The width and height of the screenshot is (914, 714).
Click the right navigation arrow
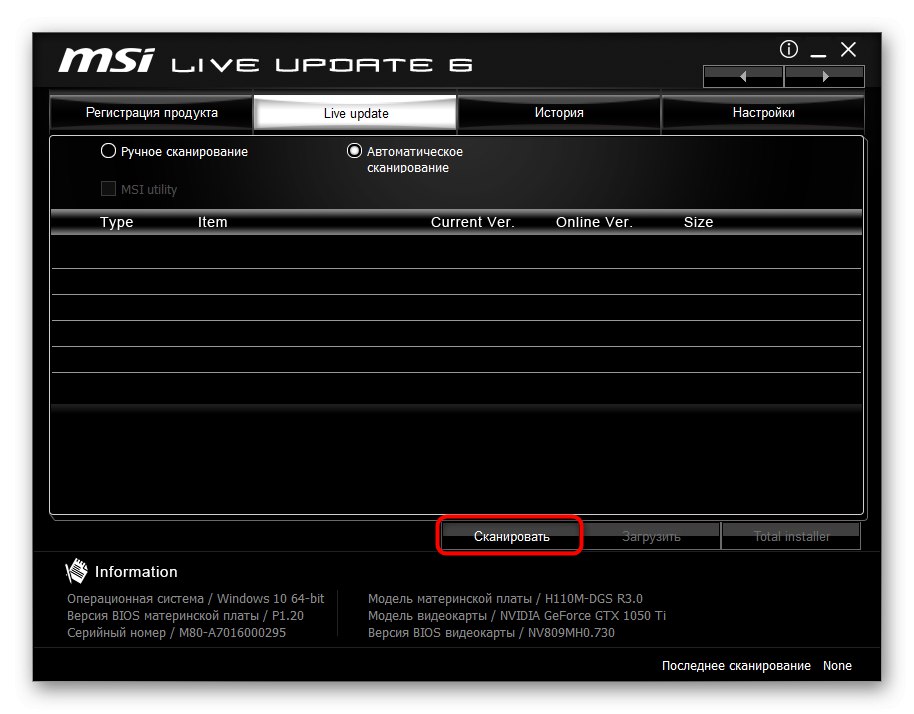pyautogui.click(x=824, y=75)
